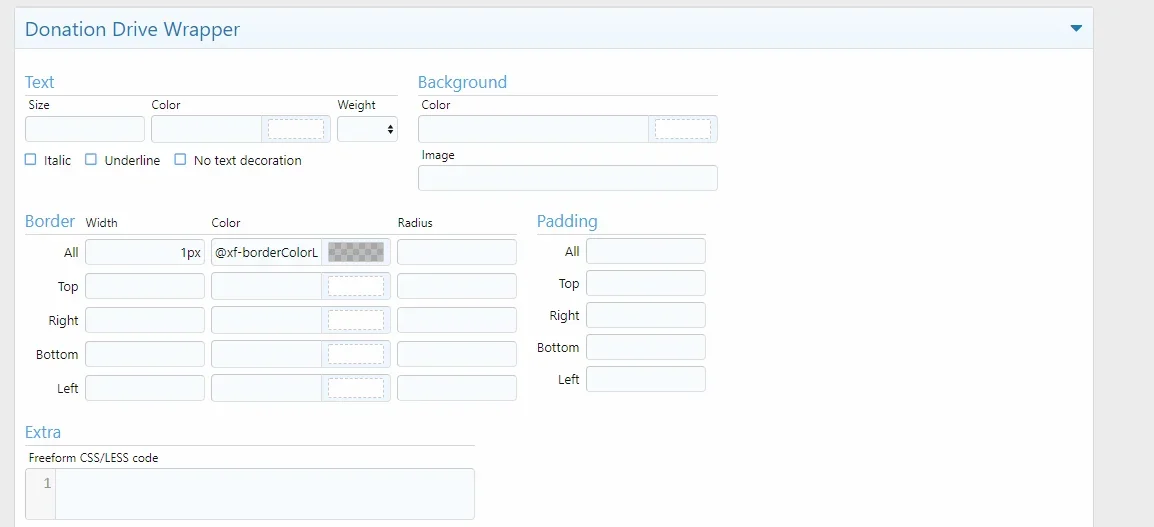Click the Border section heading

tap(50, 221)
